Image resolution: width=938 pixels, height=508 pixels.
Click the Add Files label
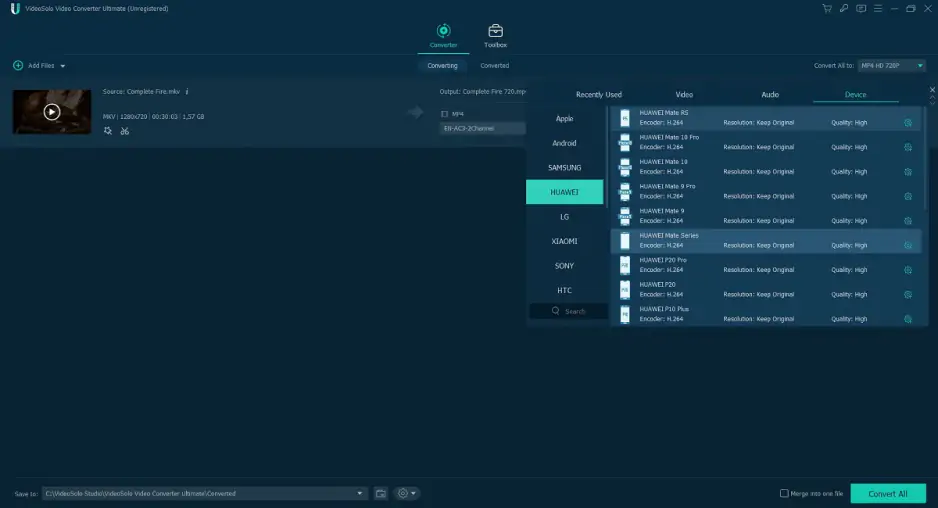[x=41, y=66]
